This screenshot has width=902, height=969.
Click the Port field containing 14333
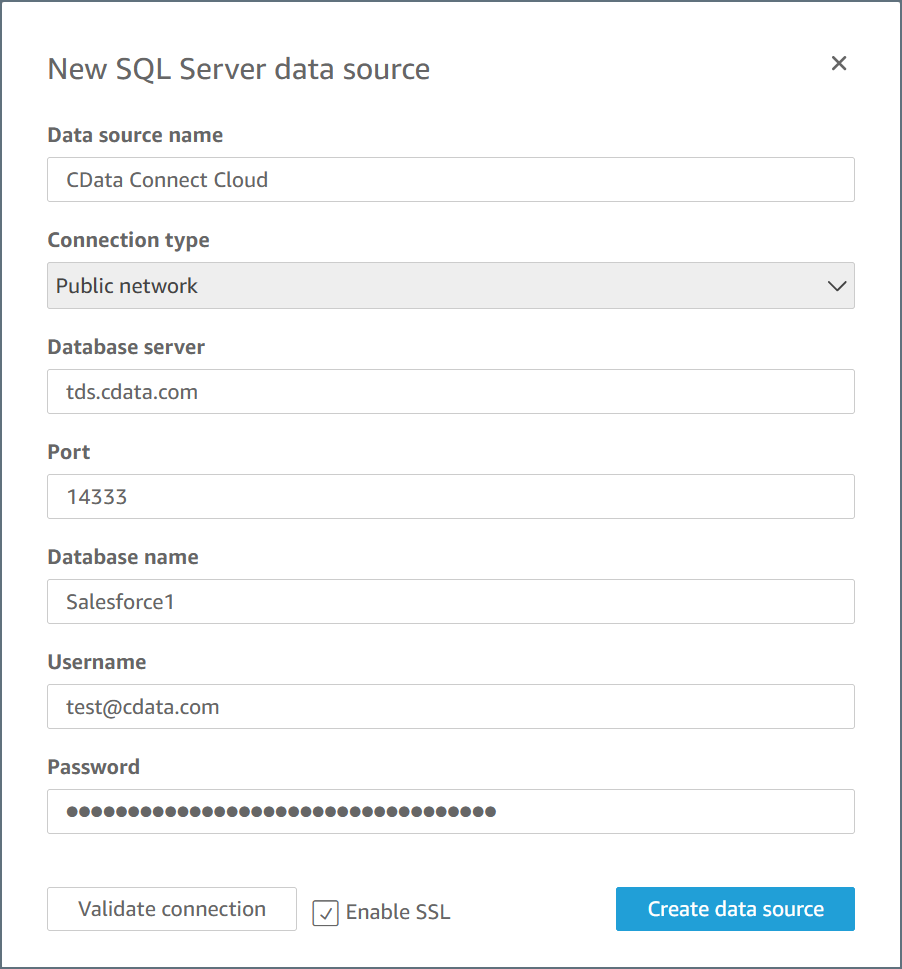click(x=450, y=496)
